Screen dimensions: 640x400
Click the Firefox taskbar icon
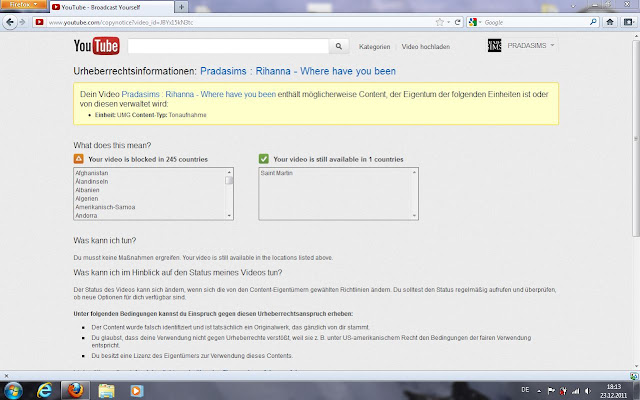(75, 391)
